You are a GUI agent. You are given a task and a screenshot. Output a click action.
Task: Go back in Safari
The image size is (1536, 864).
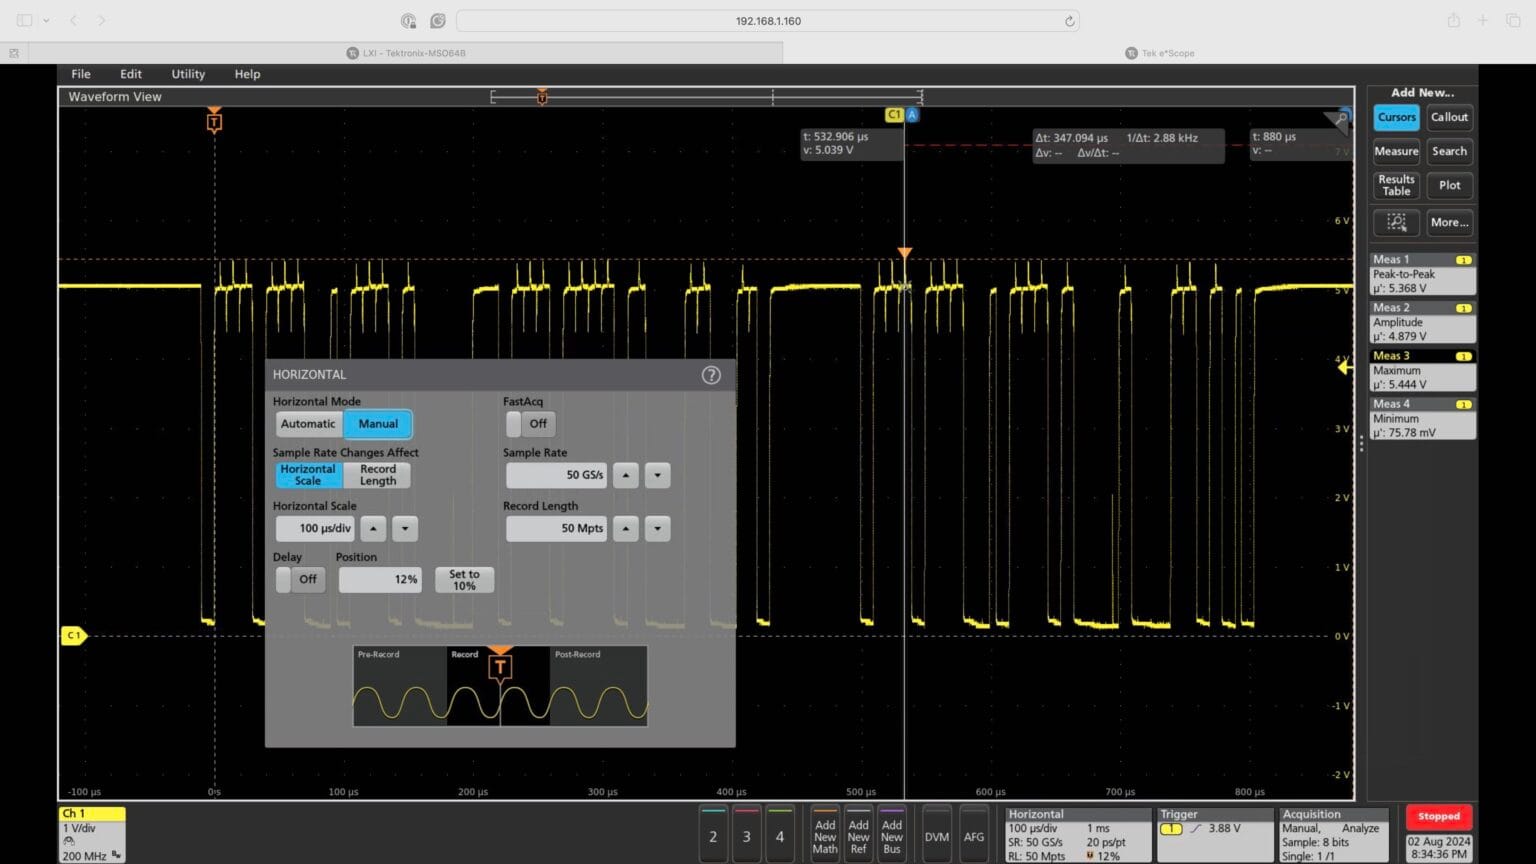73,21
